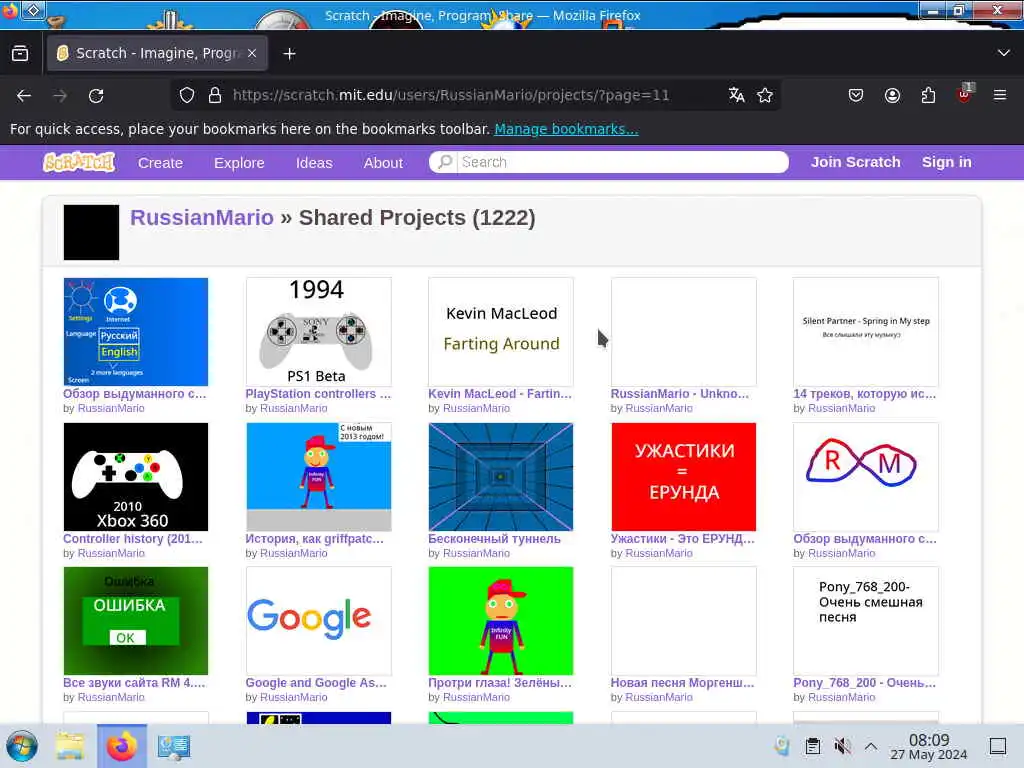1024x768 pixels.
Task: Open the extensions puzzle icon
Action: 928,95
